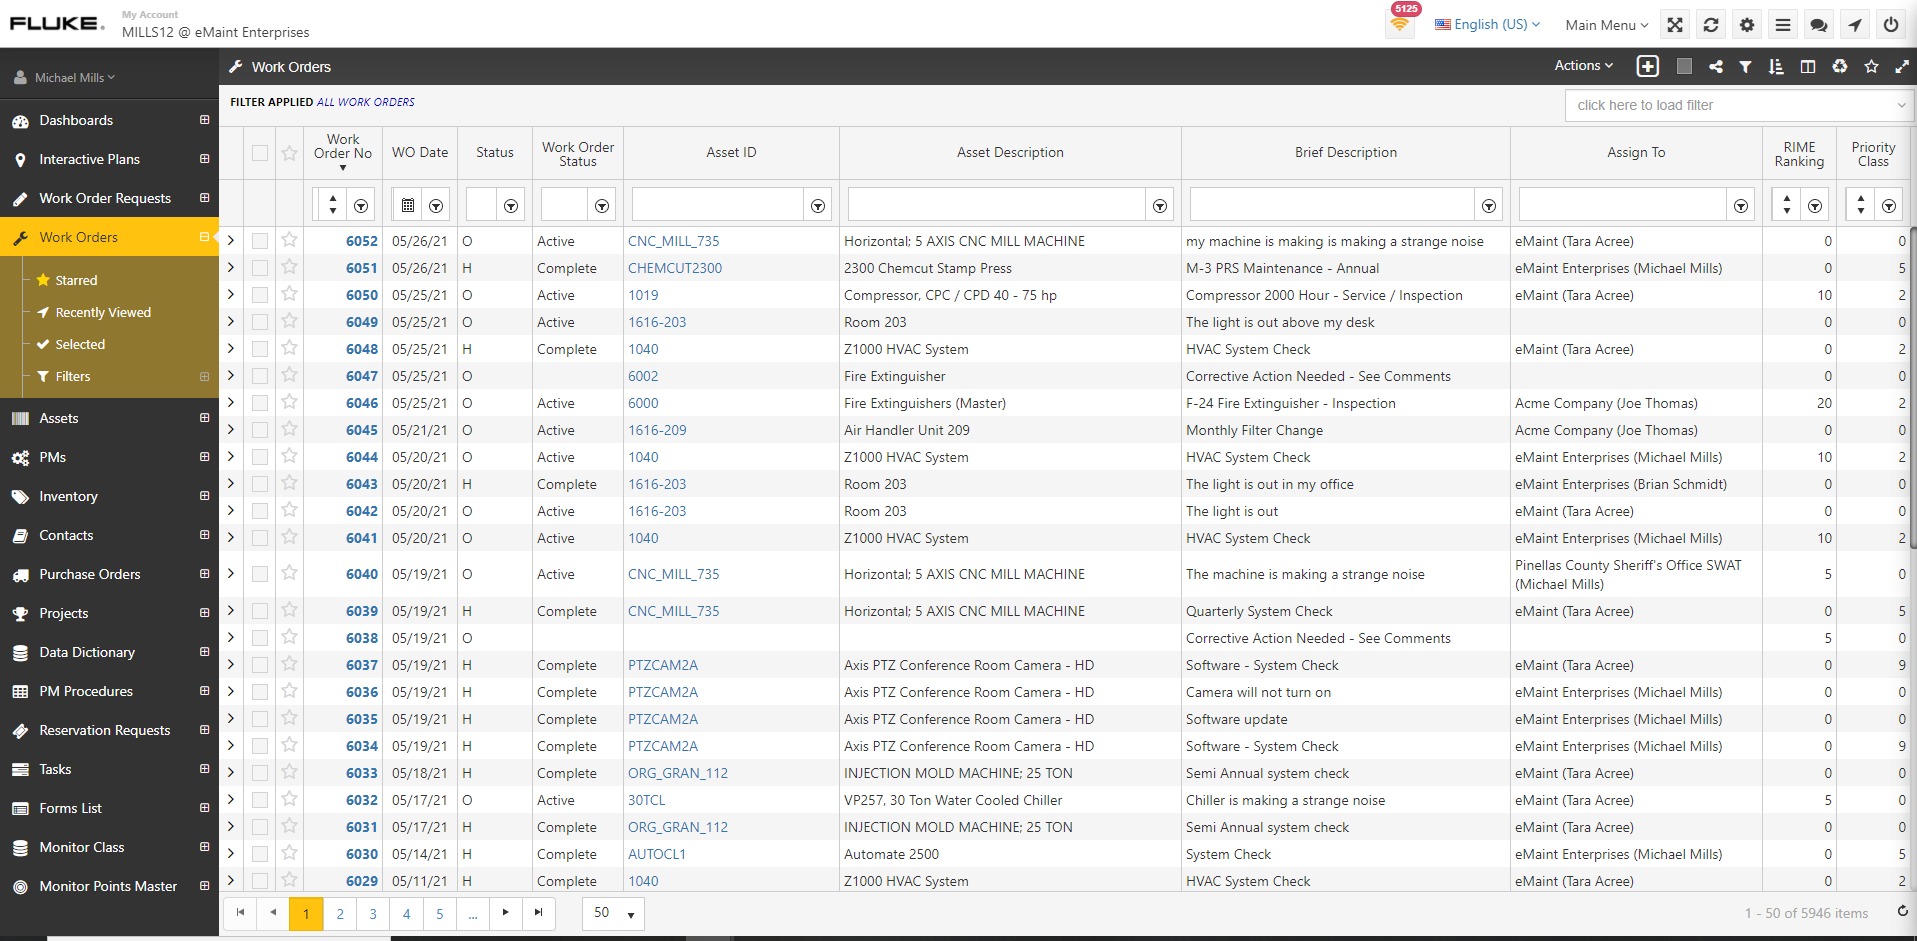
Task: Select the sort icon next to the filter
Action: click(1777, 66)
